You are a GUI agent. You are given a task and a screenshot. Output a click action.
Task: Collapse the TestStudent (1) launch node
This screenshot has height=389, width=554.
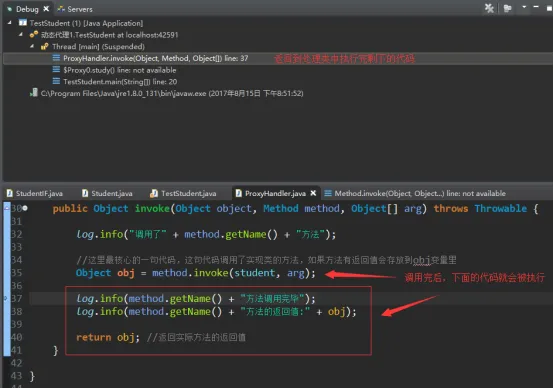(10, 23)
